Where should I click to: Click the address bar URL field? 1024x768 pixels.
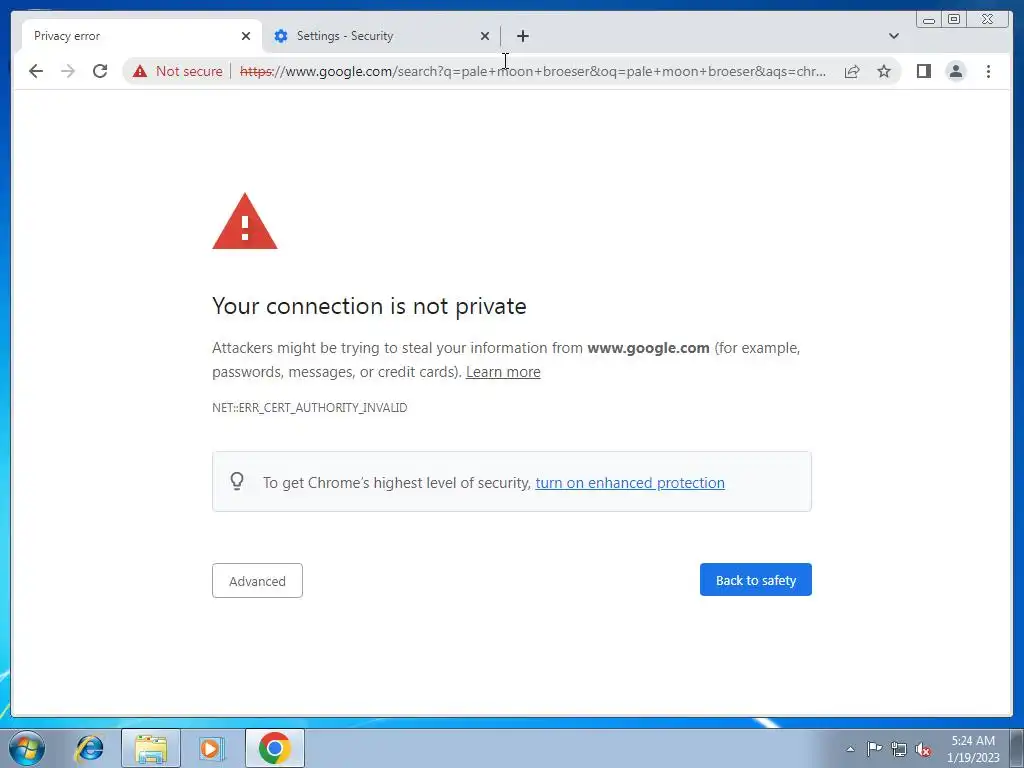coord(532,71)
